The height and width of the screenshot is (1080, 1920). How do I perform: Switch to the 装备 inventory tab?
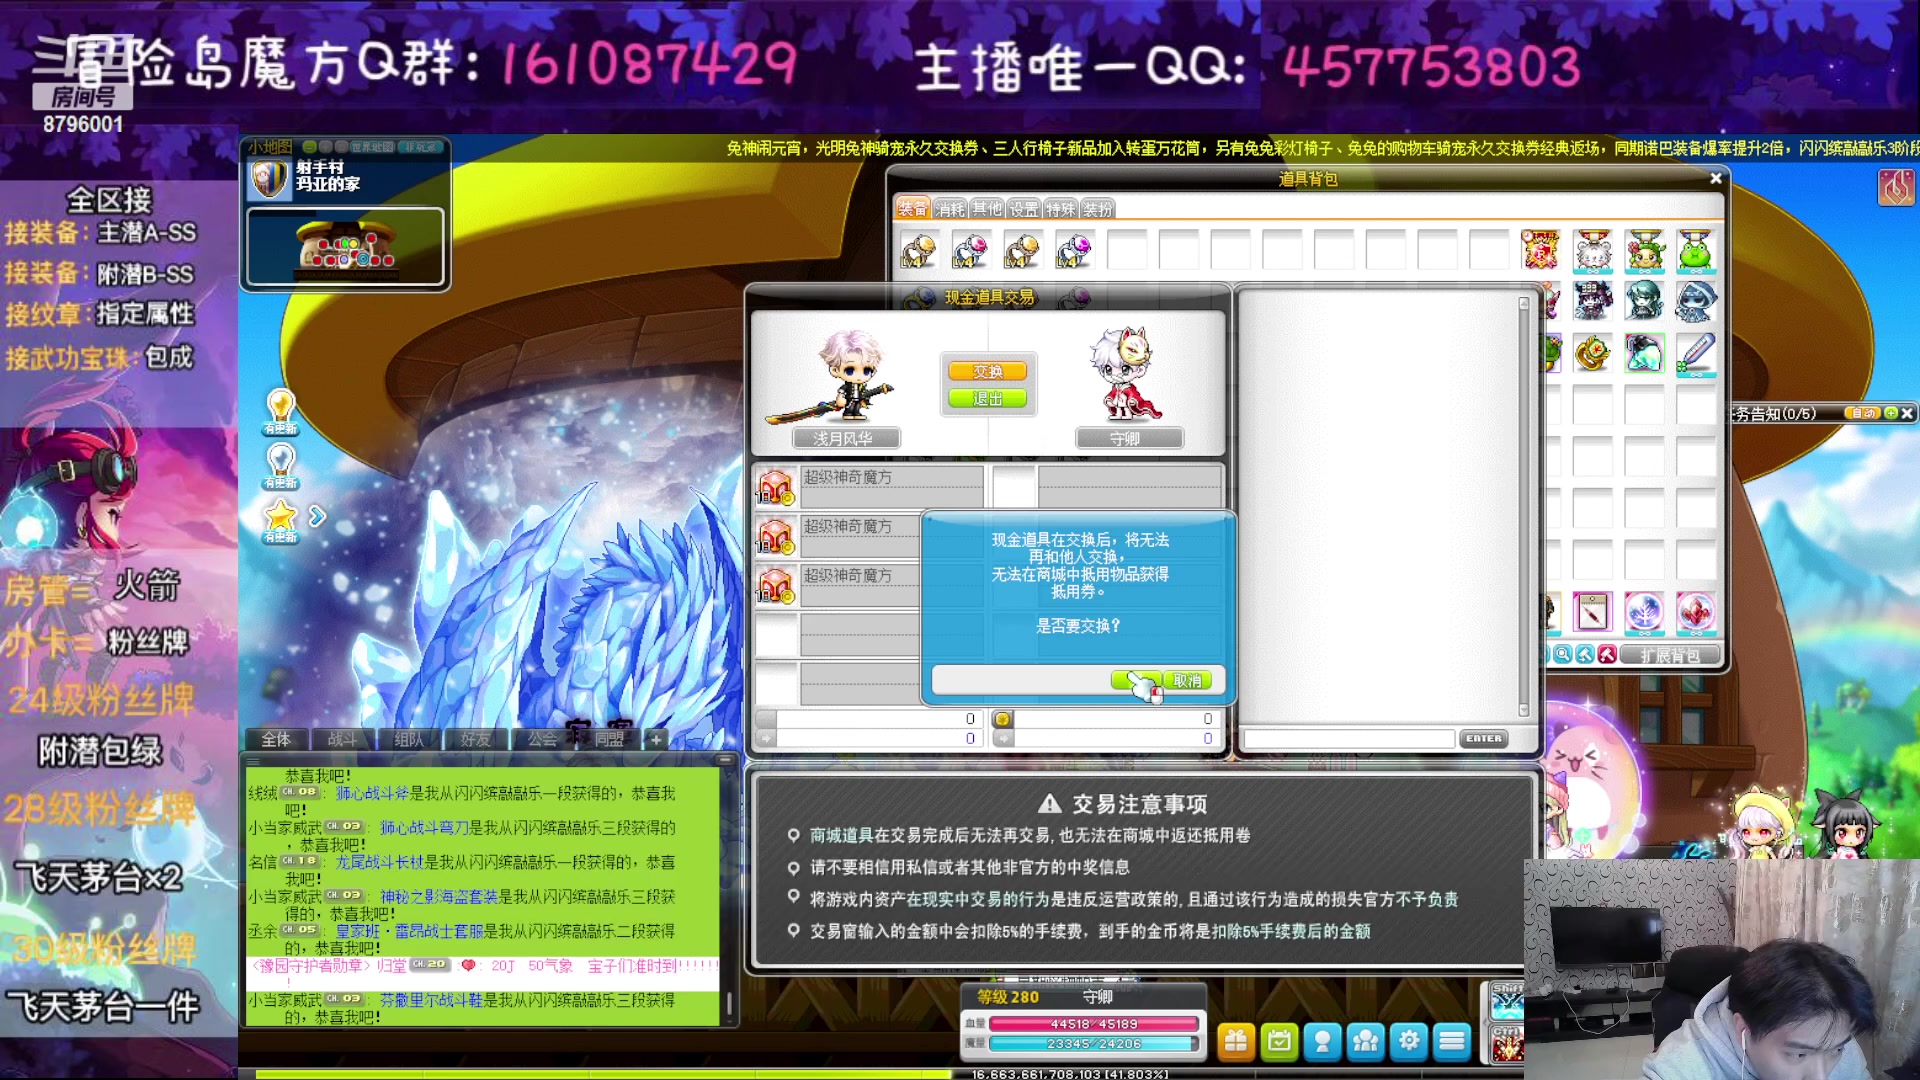click(x=912, y=208)
